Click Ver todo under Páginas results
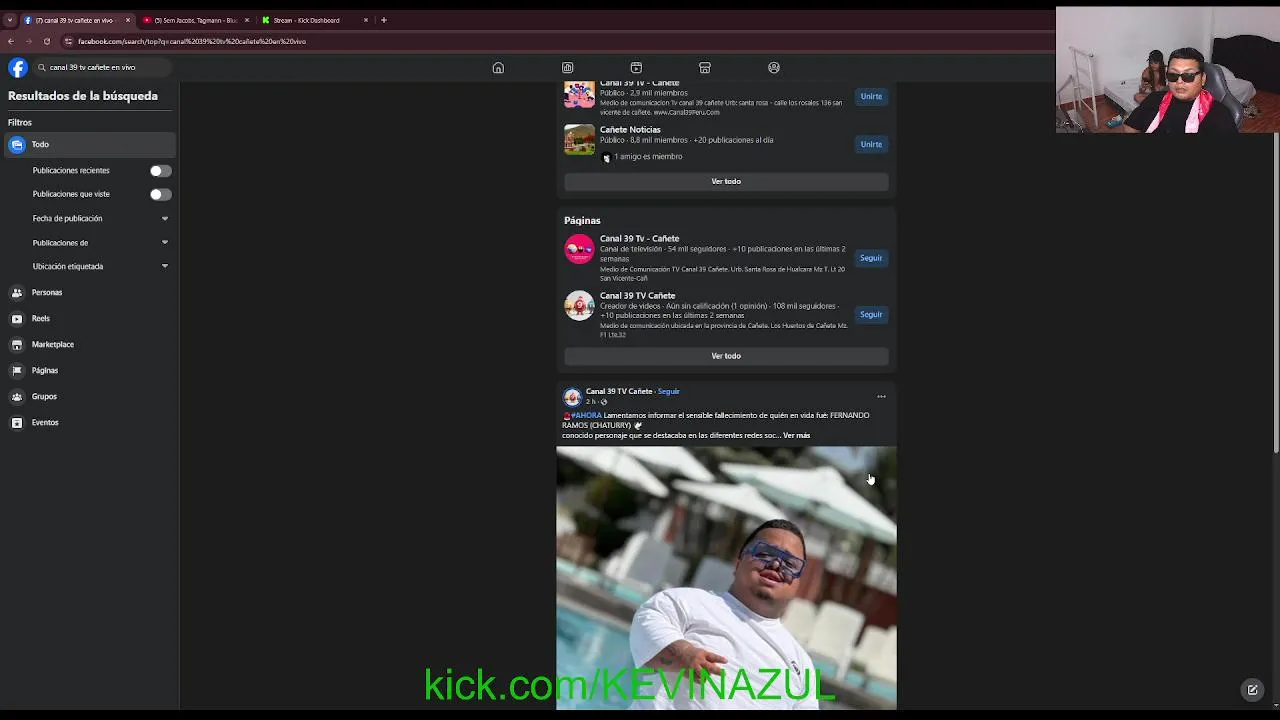 click(x=726, y=356)
